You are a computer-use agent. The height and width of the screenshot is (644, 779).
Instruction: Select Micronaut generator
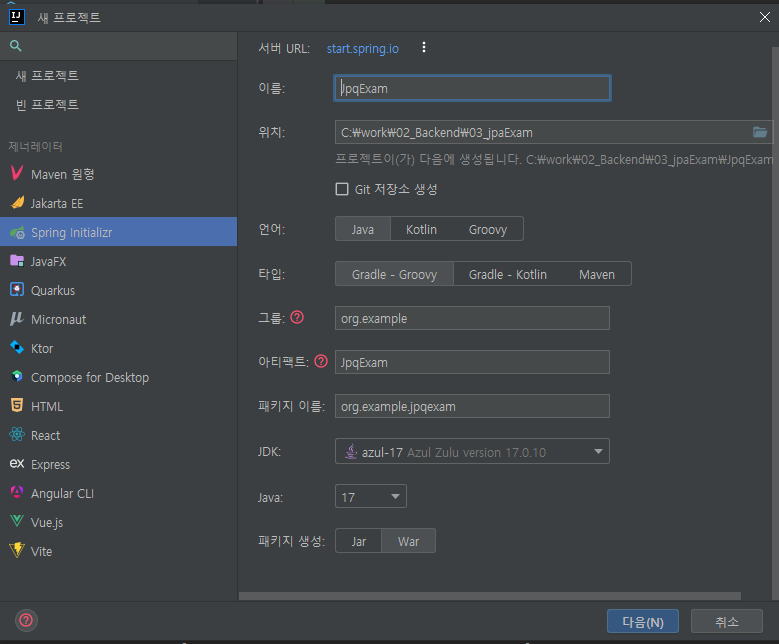[x=118, y=319]
